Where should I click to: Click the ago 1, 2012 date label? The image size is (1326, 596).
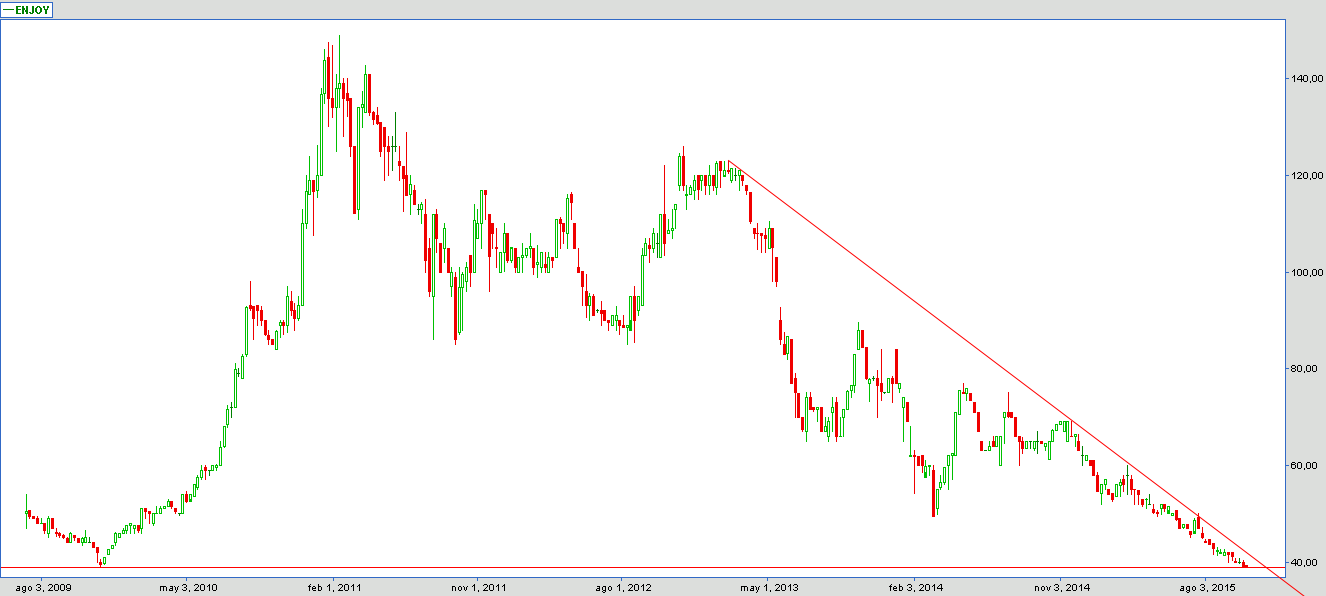(625, 587)
